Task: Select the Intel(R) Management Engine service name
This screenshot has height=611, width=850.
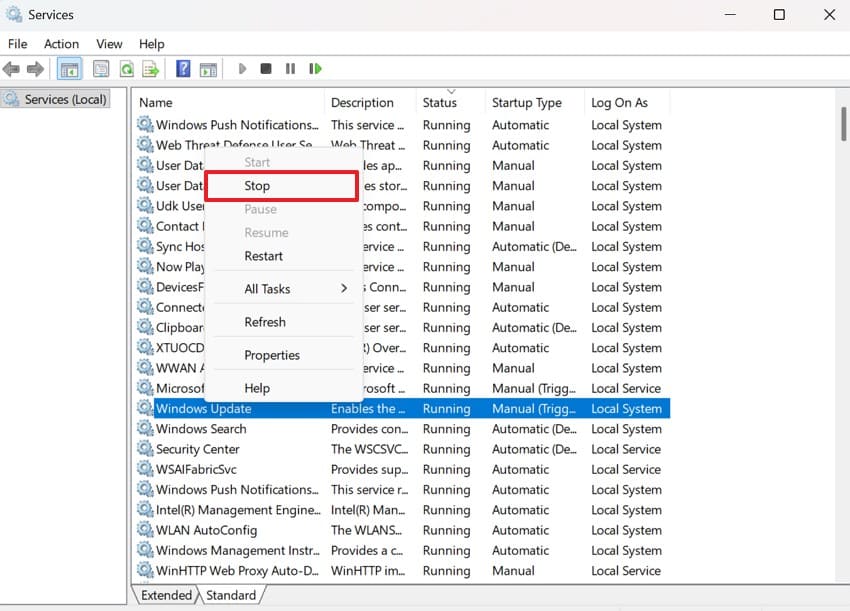Action: pos(238,510)
